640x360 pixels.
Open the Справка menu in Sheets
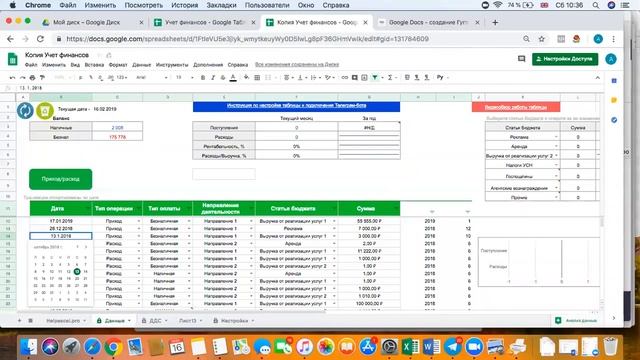click(238, 65)
